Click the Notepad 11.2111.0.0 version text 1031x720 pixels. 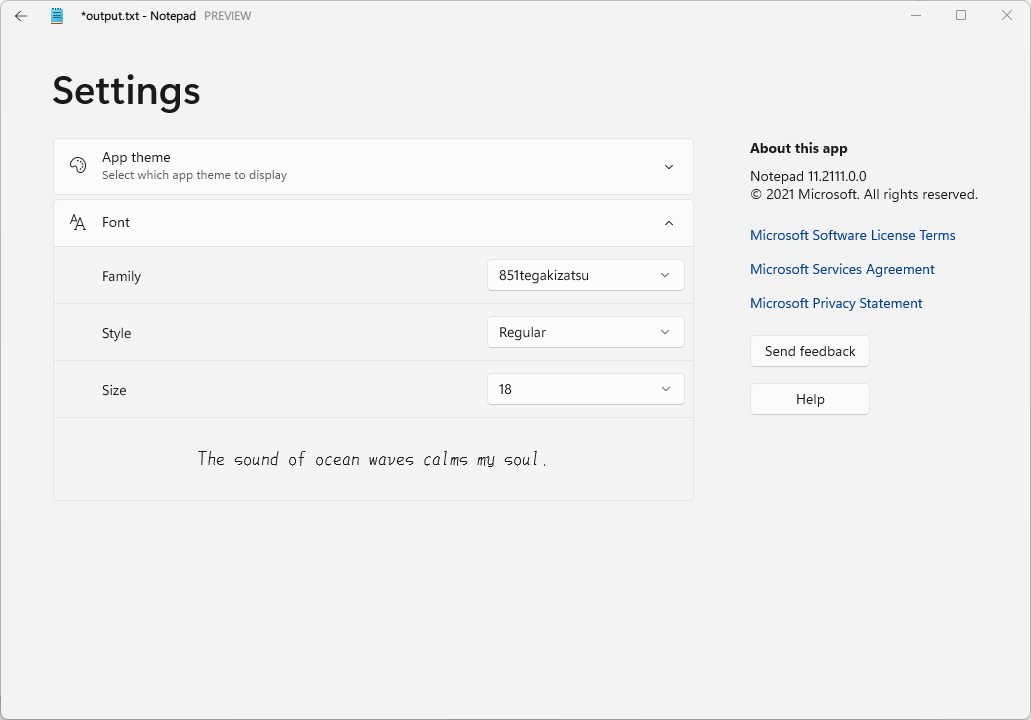(808, 176)
